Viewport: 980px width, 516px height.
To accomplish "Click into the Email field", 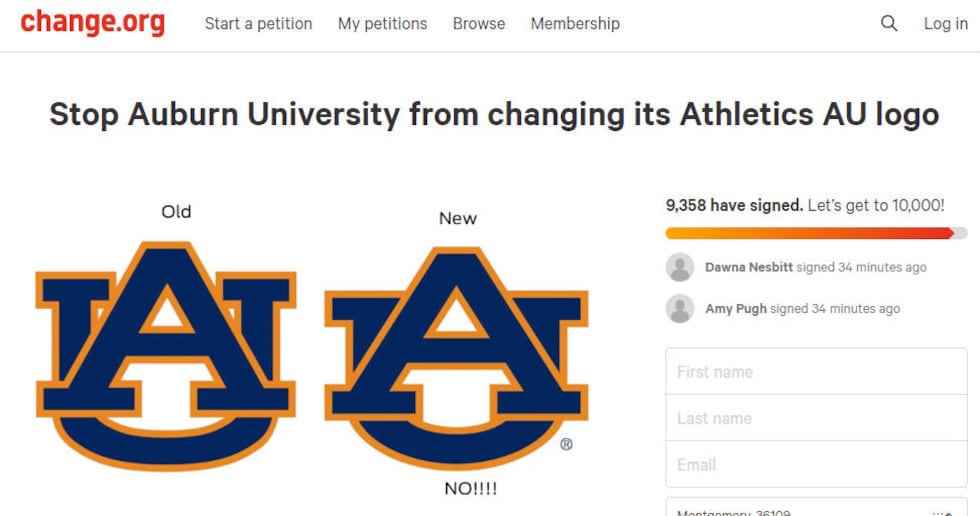I will tap(816, 464).
